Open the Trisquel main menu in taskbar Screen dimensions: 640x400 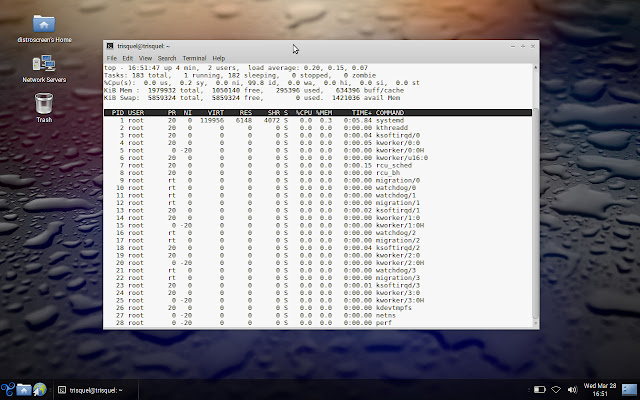8,389
